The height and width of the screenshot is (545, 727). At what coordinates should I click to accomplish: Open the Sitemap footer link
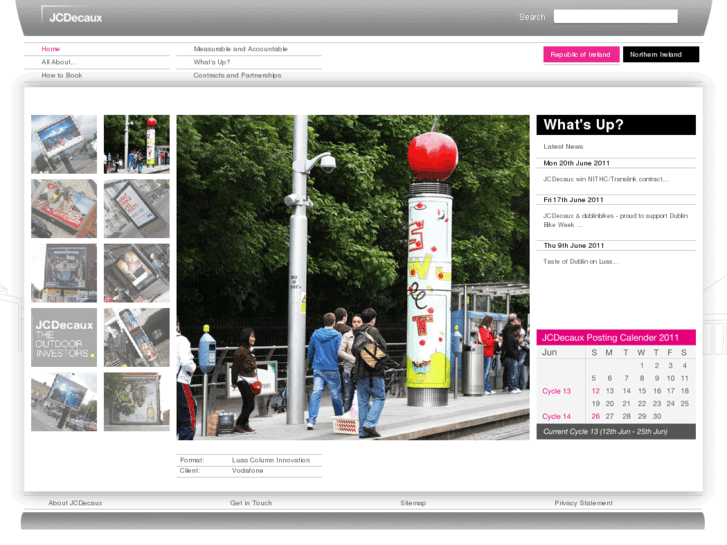pos(413,503)
